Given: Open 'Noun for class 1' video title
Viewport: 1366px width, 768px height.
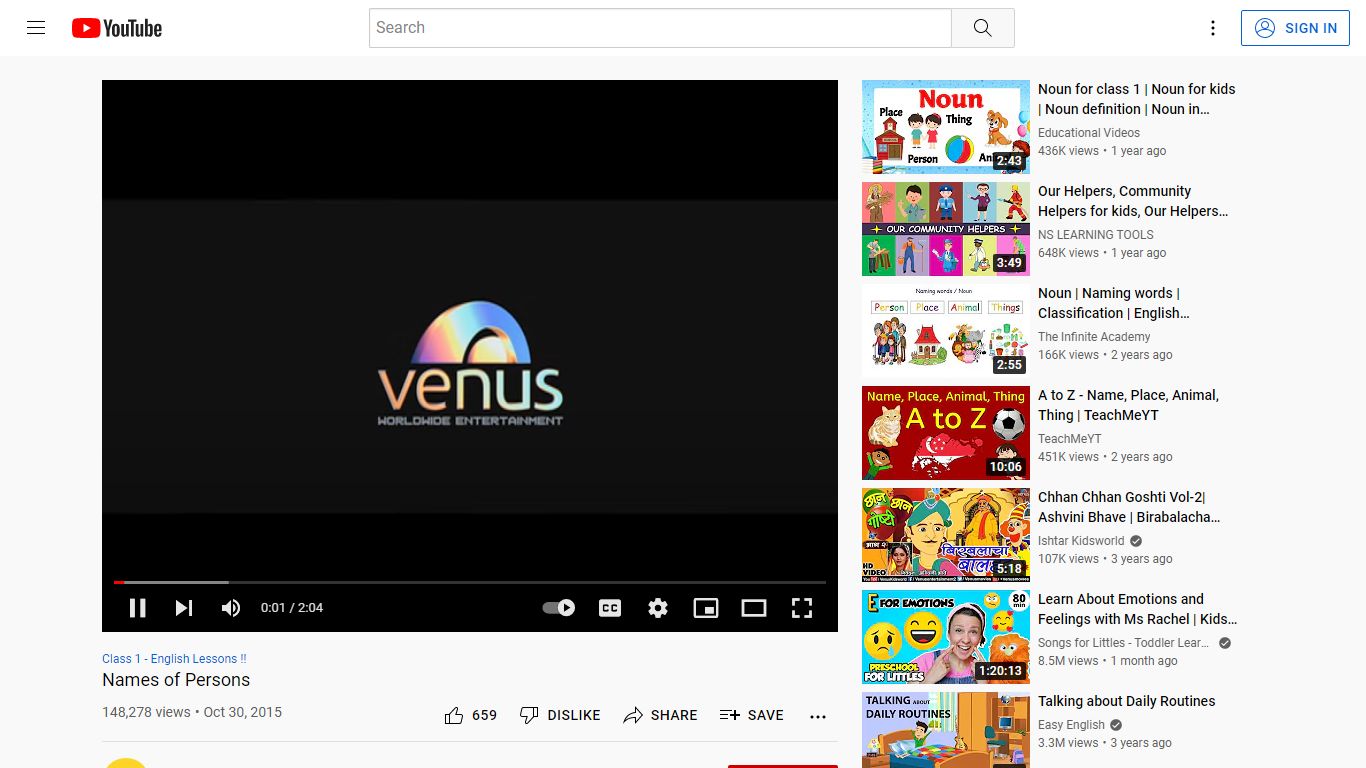Looking at the screenshot, I should [1137, 99].
